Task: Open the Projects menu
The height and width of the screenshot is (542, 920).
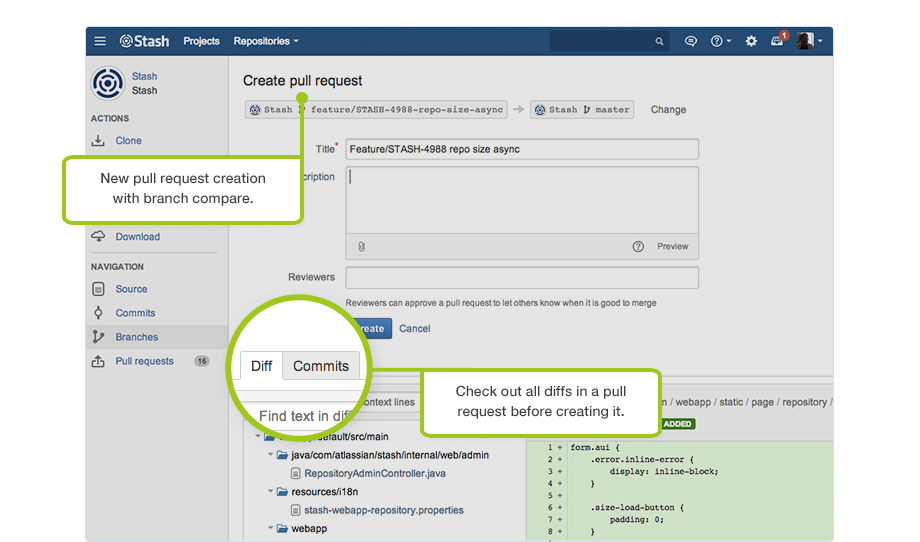Action: pyautogui.click(x=201, y=41)
